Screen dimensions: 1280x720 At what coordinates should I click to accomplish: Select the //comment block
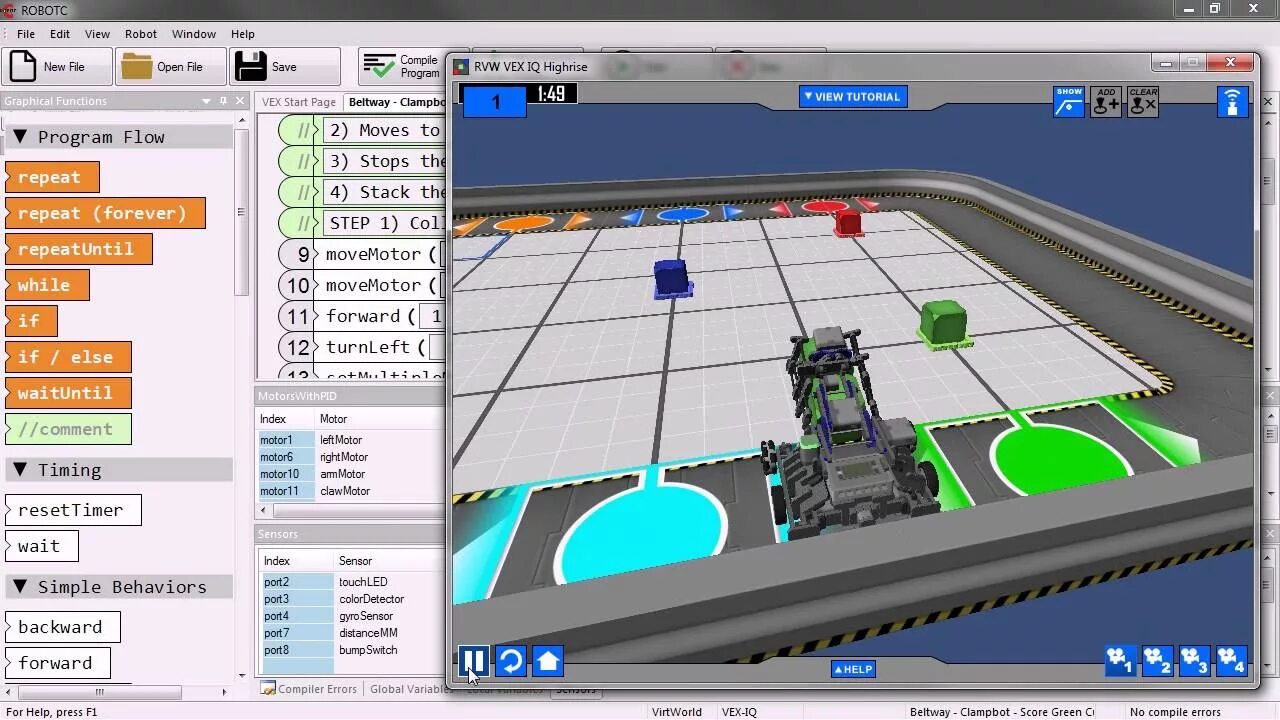click(x=68, y=429)
